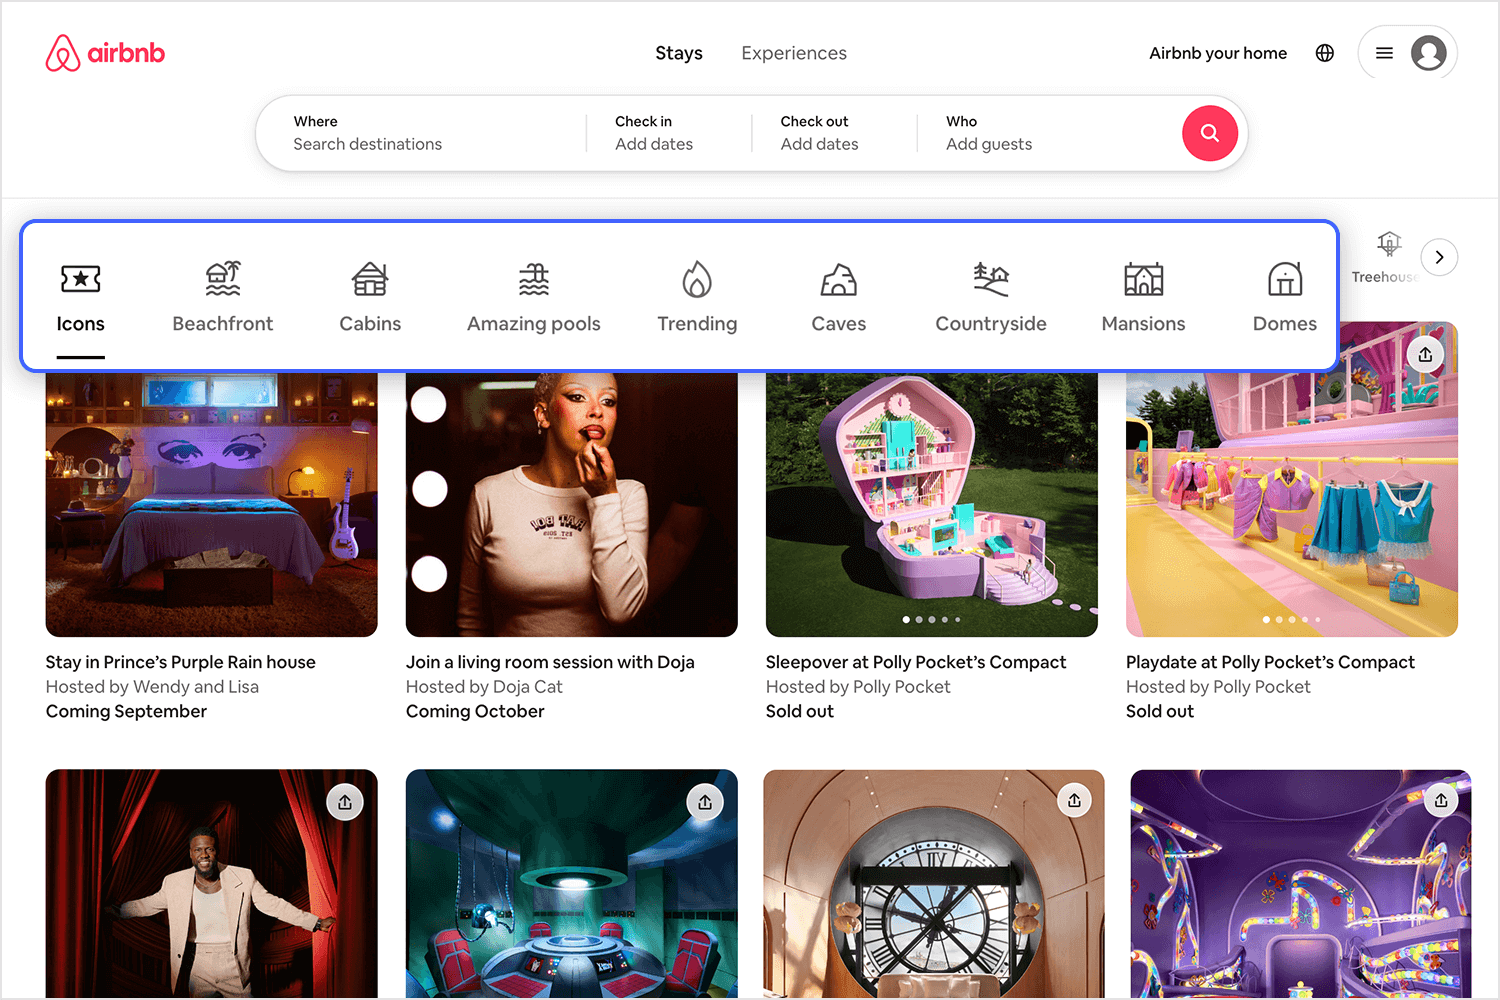Click Playdate at Polly Pocket's Compact title
This screenshot has width=1500, height=1000.
point(1270,662)
